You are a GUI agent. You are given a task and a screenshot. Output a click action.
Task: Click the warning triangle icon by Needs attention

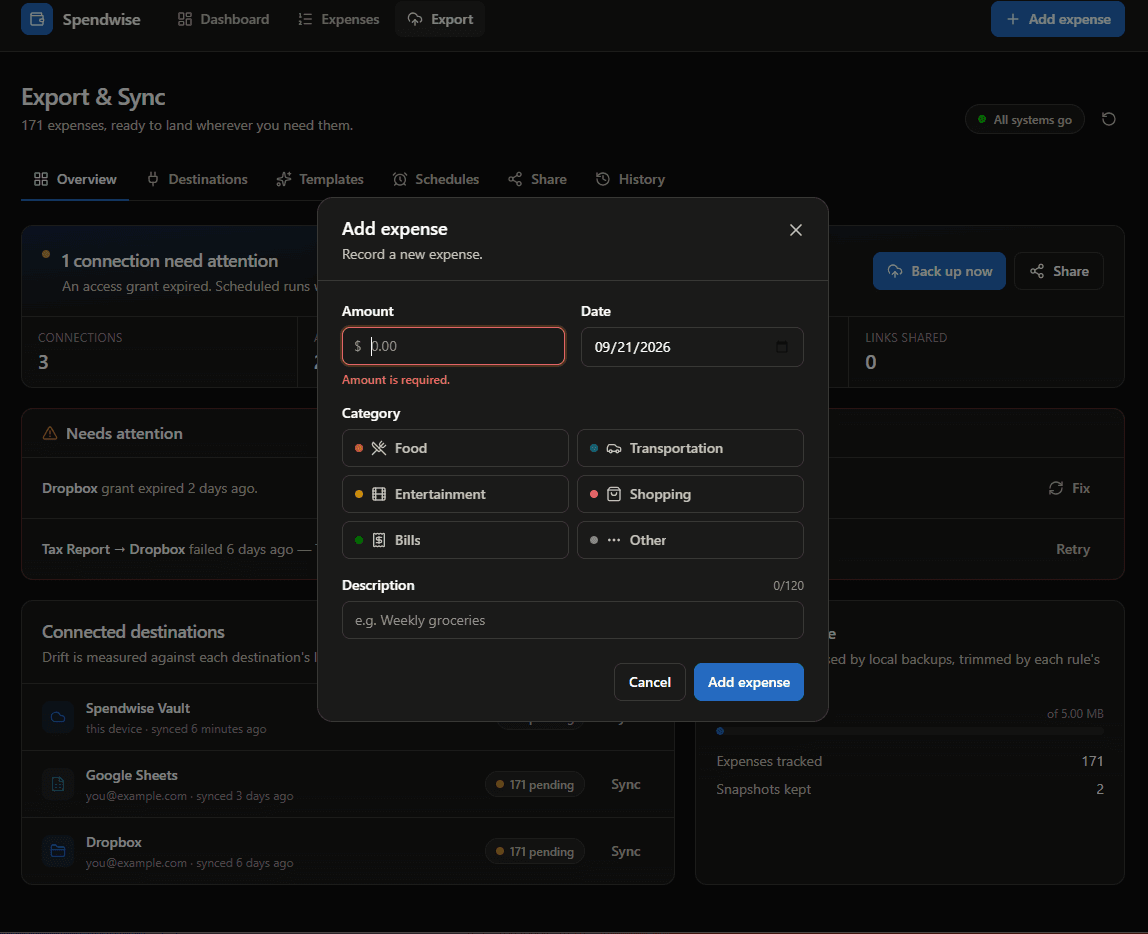(50, 433)
